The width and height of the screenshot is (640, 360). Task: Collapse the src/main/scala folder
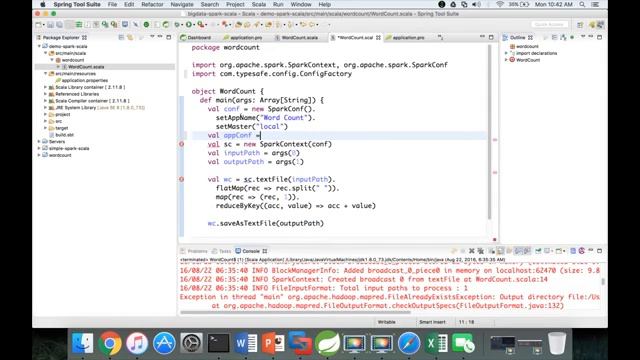tap(46, 53)
